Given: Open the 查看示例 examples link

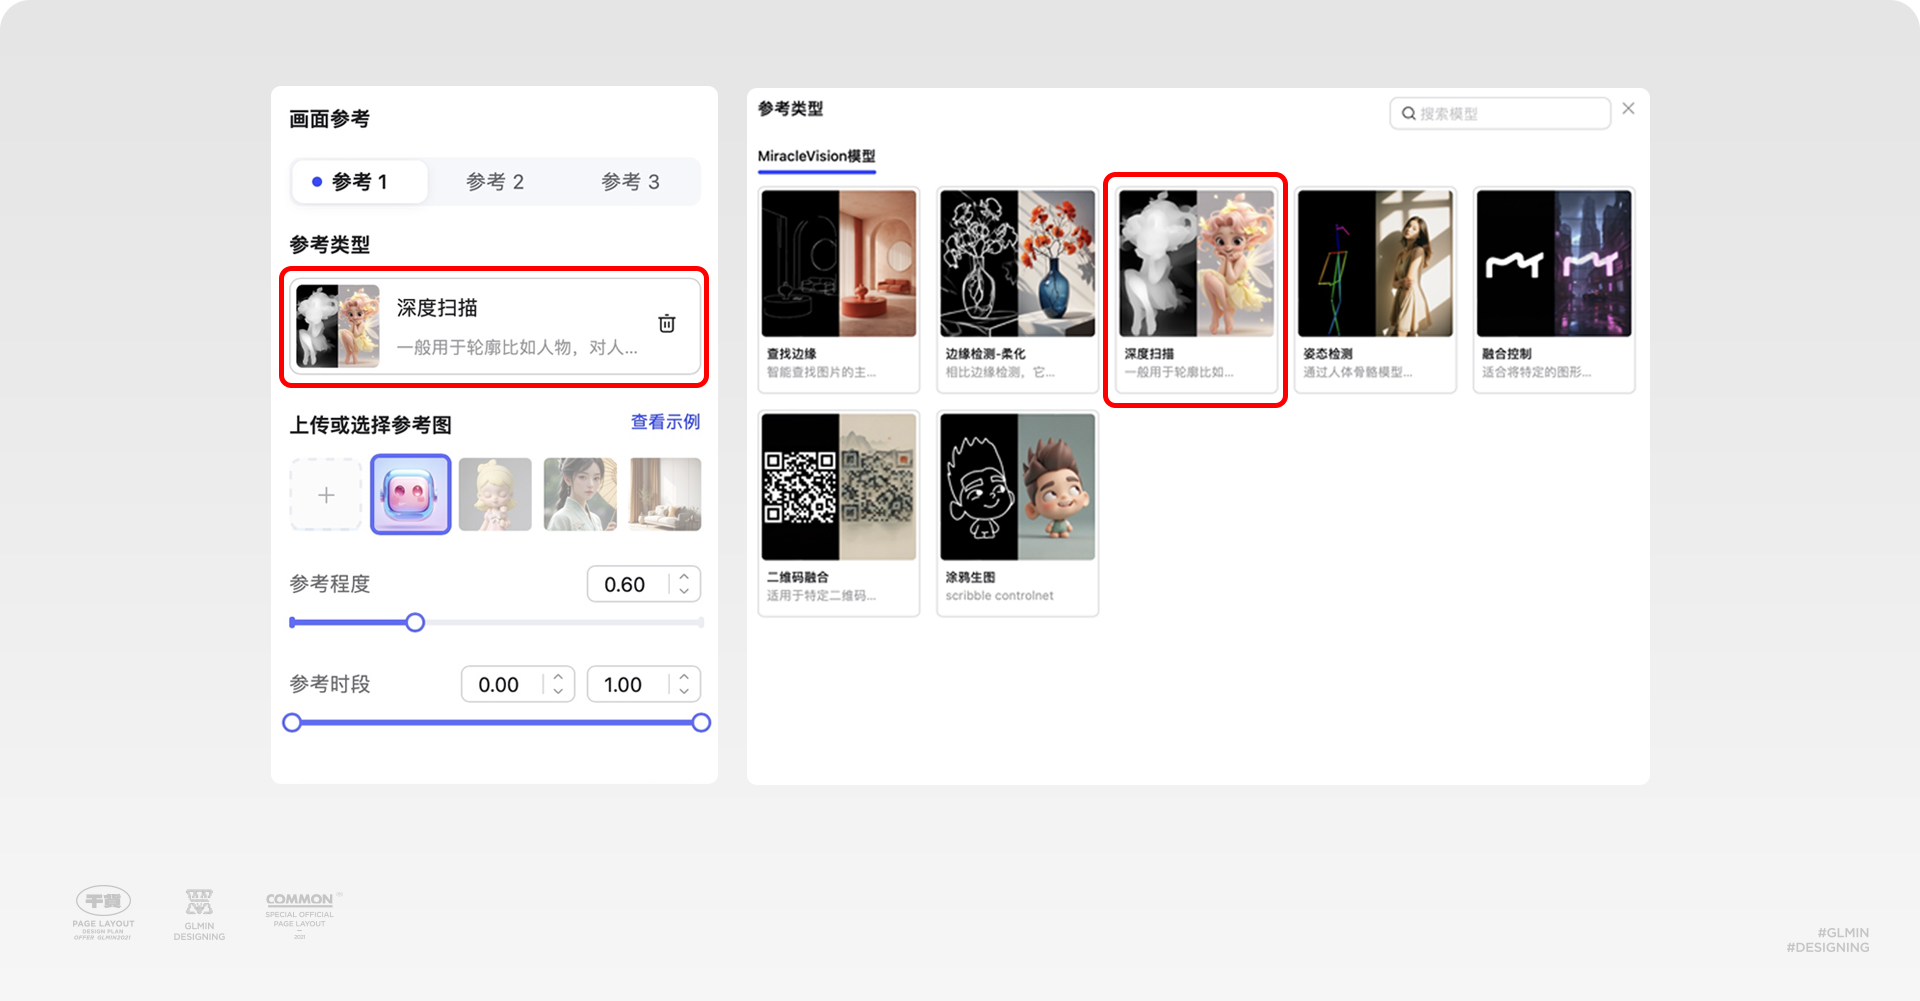Looking at the screenshot, I should pyautogui.click(x=663, y=421).
